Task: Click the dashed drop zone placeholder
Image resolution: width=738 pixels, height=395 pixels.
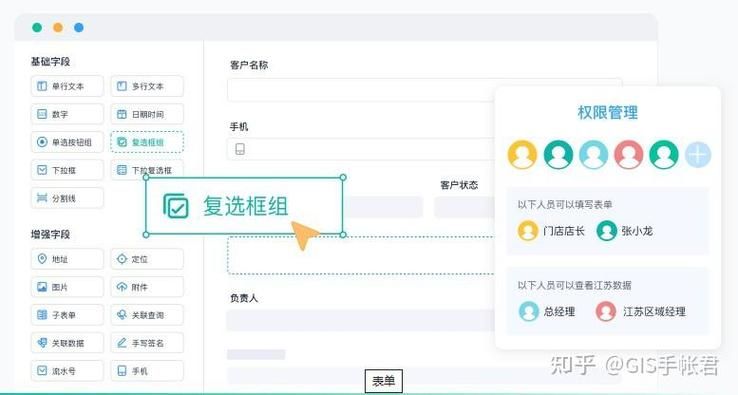Action: point(361,256)
